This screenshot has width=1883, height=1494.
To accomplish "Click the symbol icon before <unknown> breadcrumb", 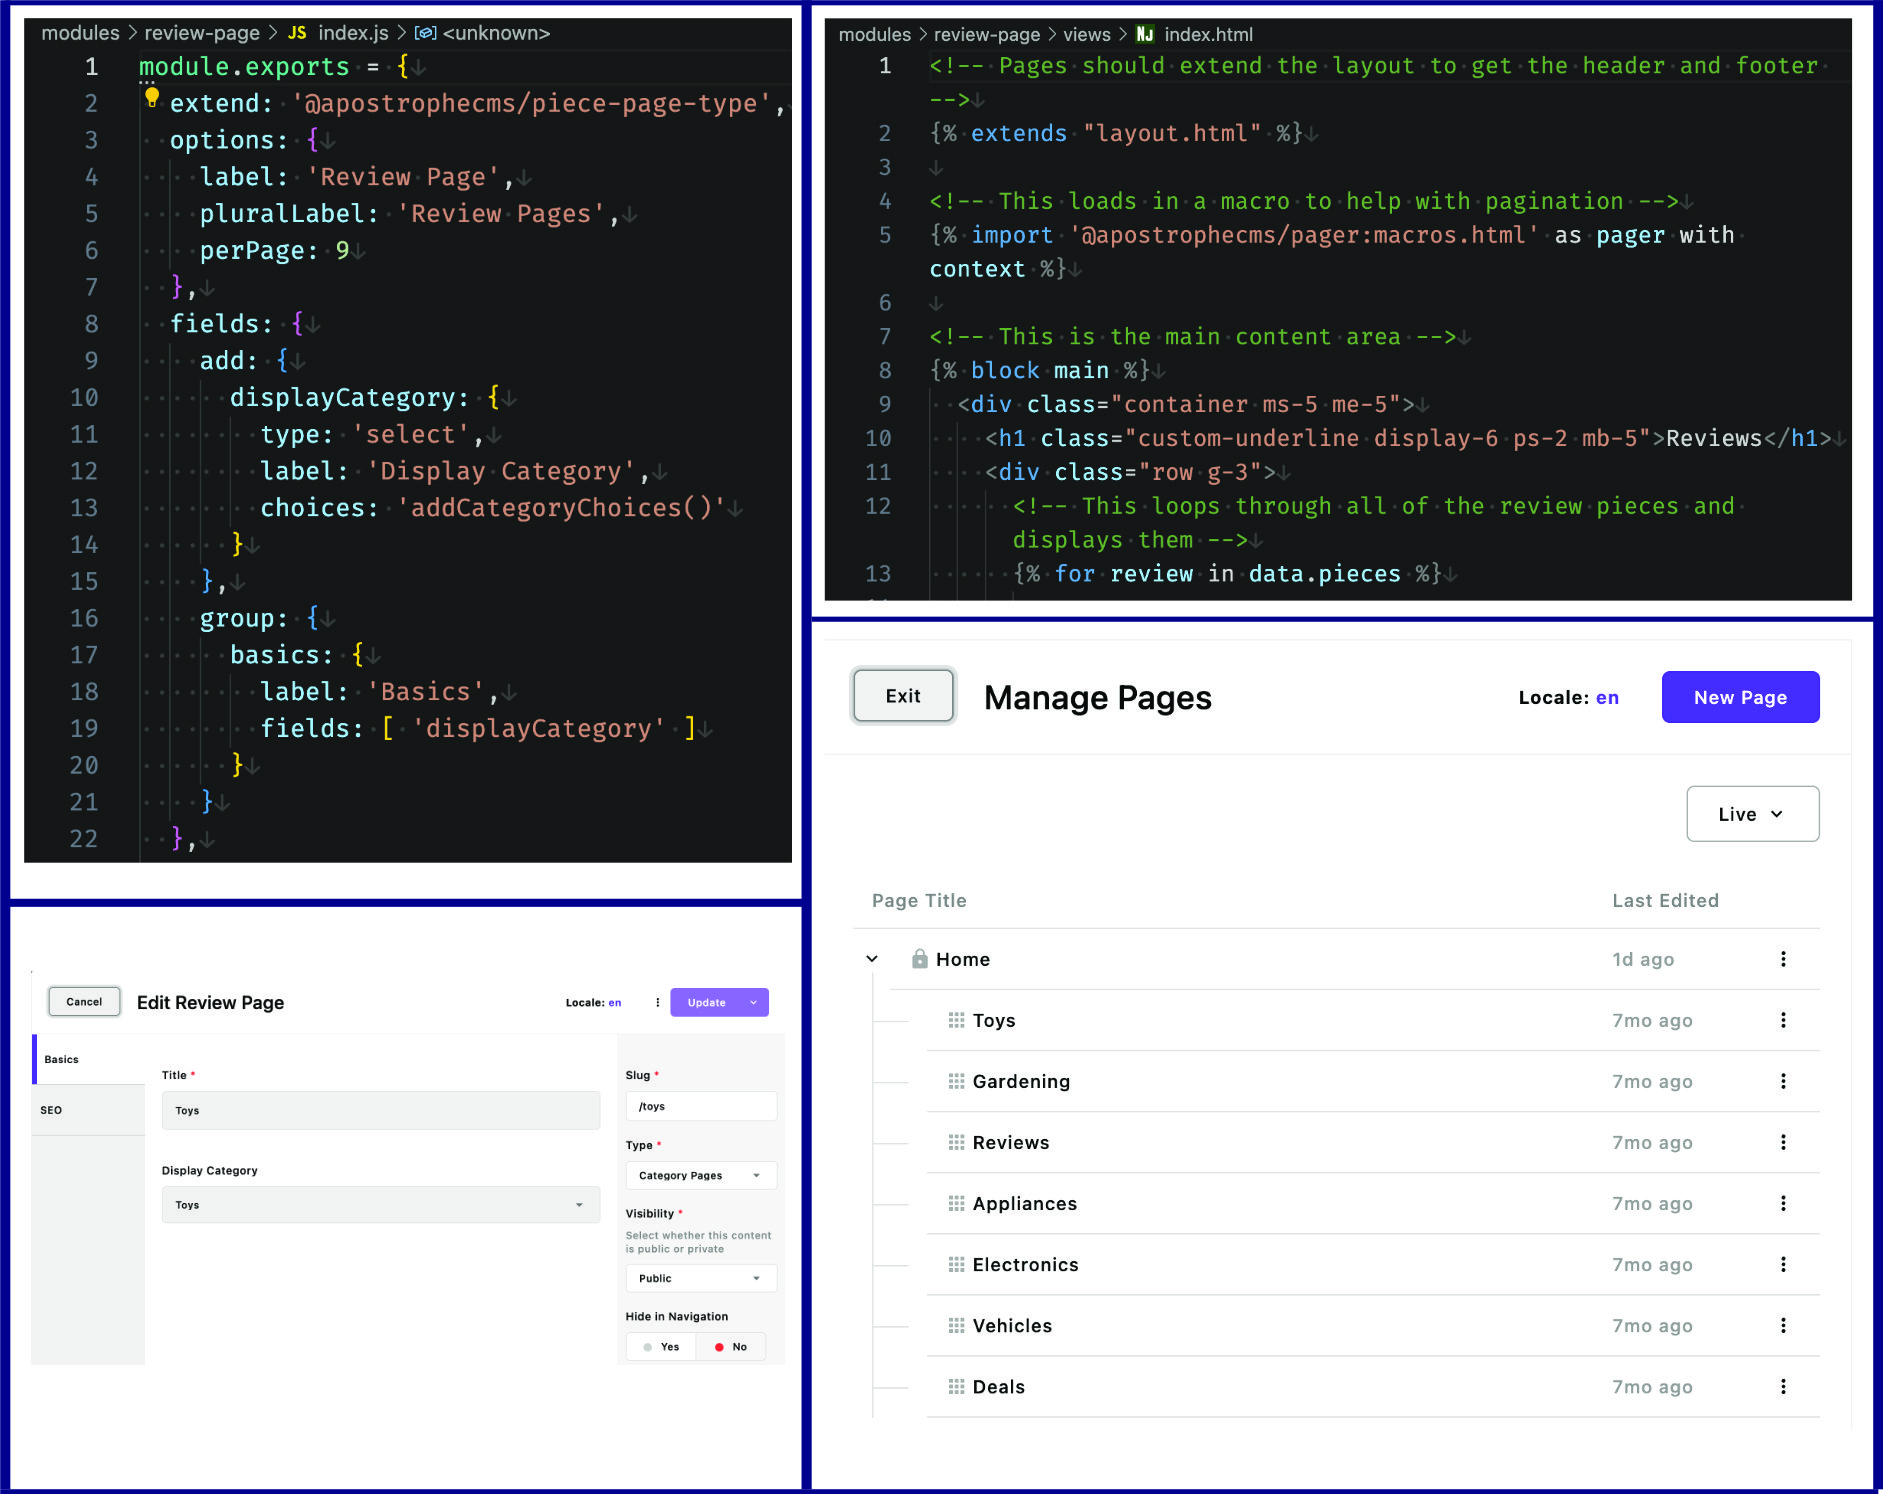I will point(425,32).
